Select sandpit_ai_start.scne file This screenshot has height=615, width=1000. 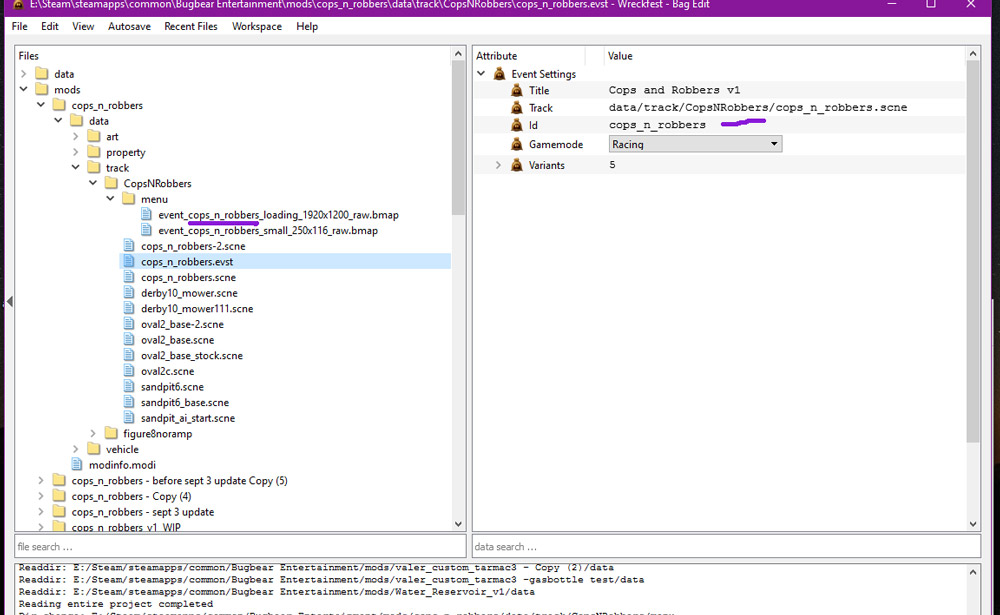click(x=188, y=418)
